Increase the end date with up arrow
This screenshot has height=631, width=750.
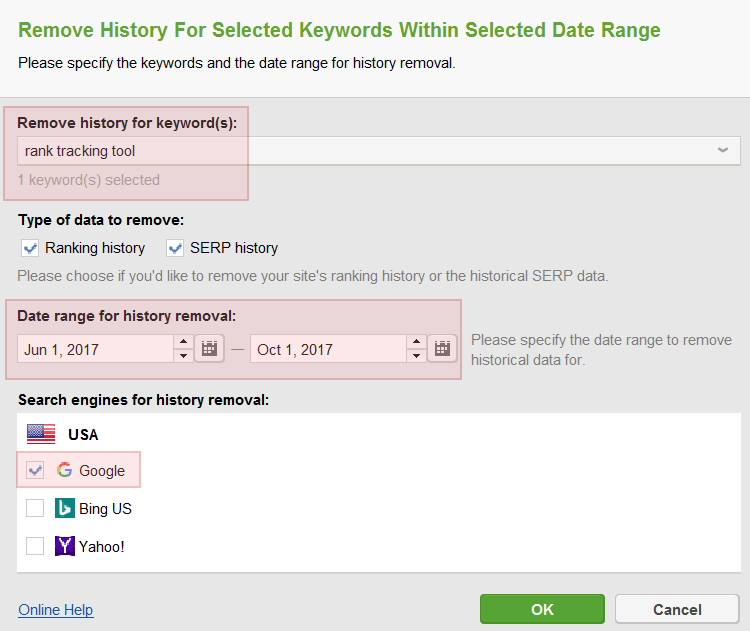(x=417, y=342)
